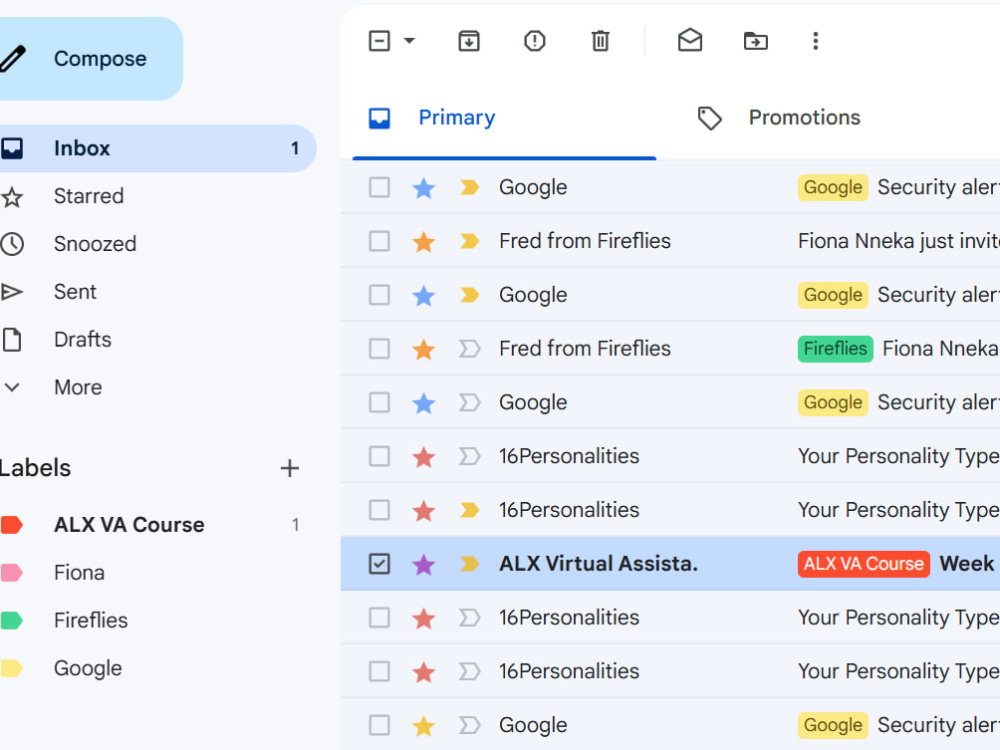Click the green Fireflies chip in email row

pos(835,349)
